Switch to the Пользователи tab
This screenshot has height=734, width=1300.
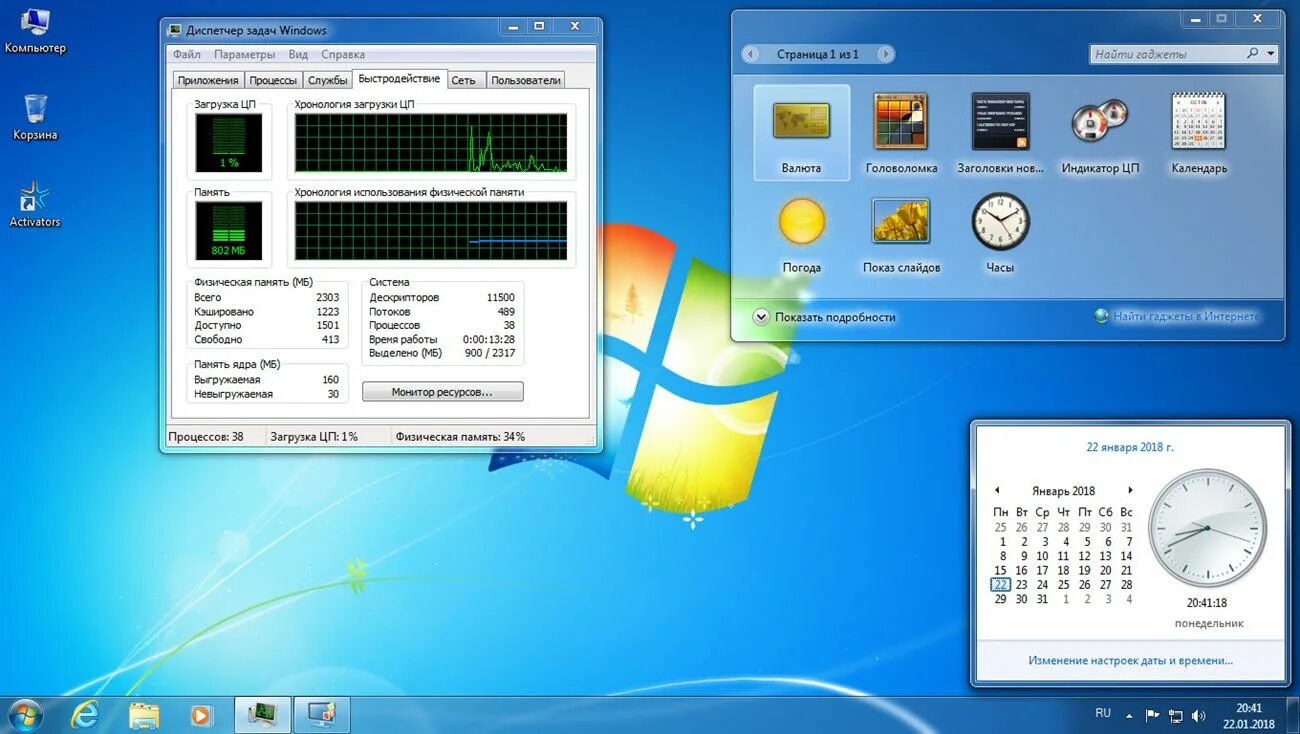[x=527, y=80]
